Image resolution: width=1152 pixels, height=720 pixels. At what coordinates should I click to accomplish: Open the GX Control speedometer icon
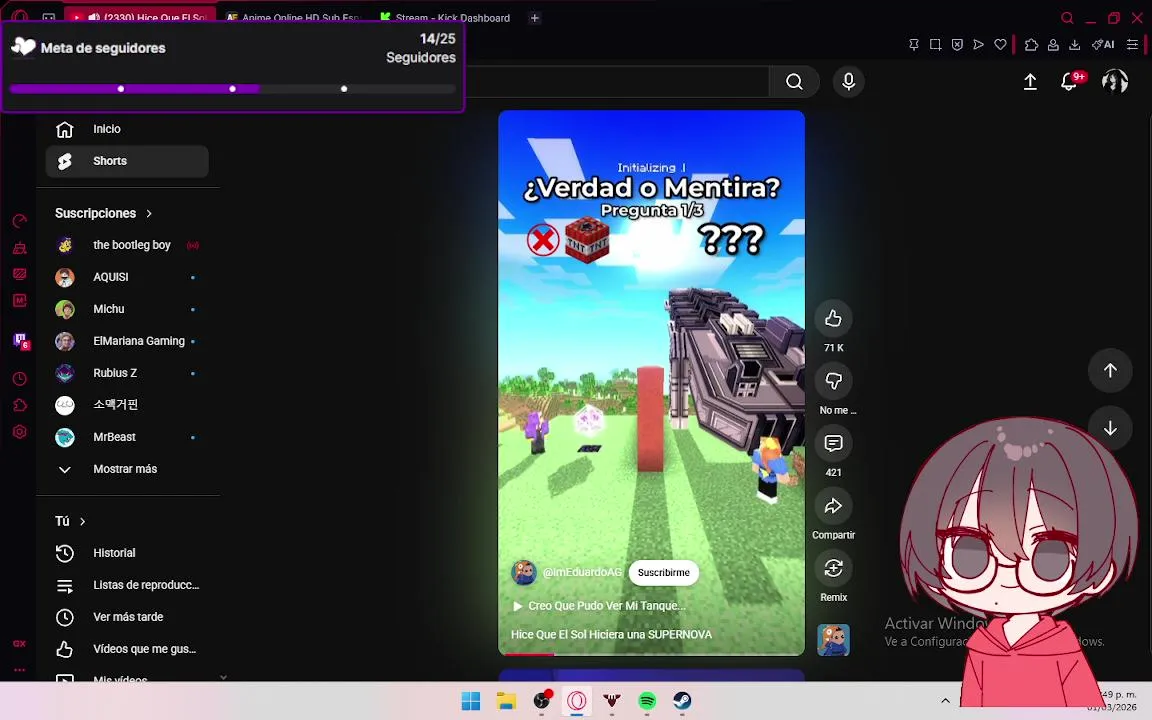[x=20, y=221]
